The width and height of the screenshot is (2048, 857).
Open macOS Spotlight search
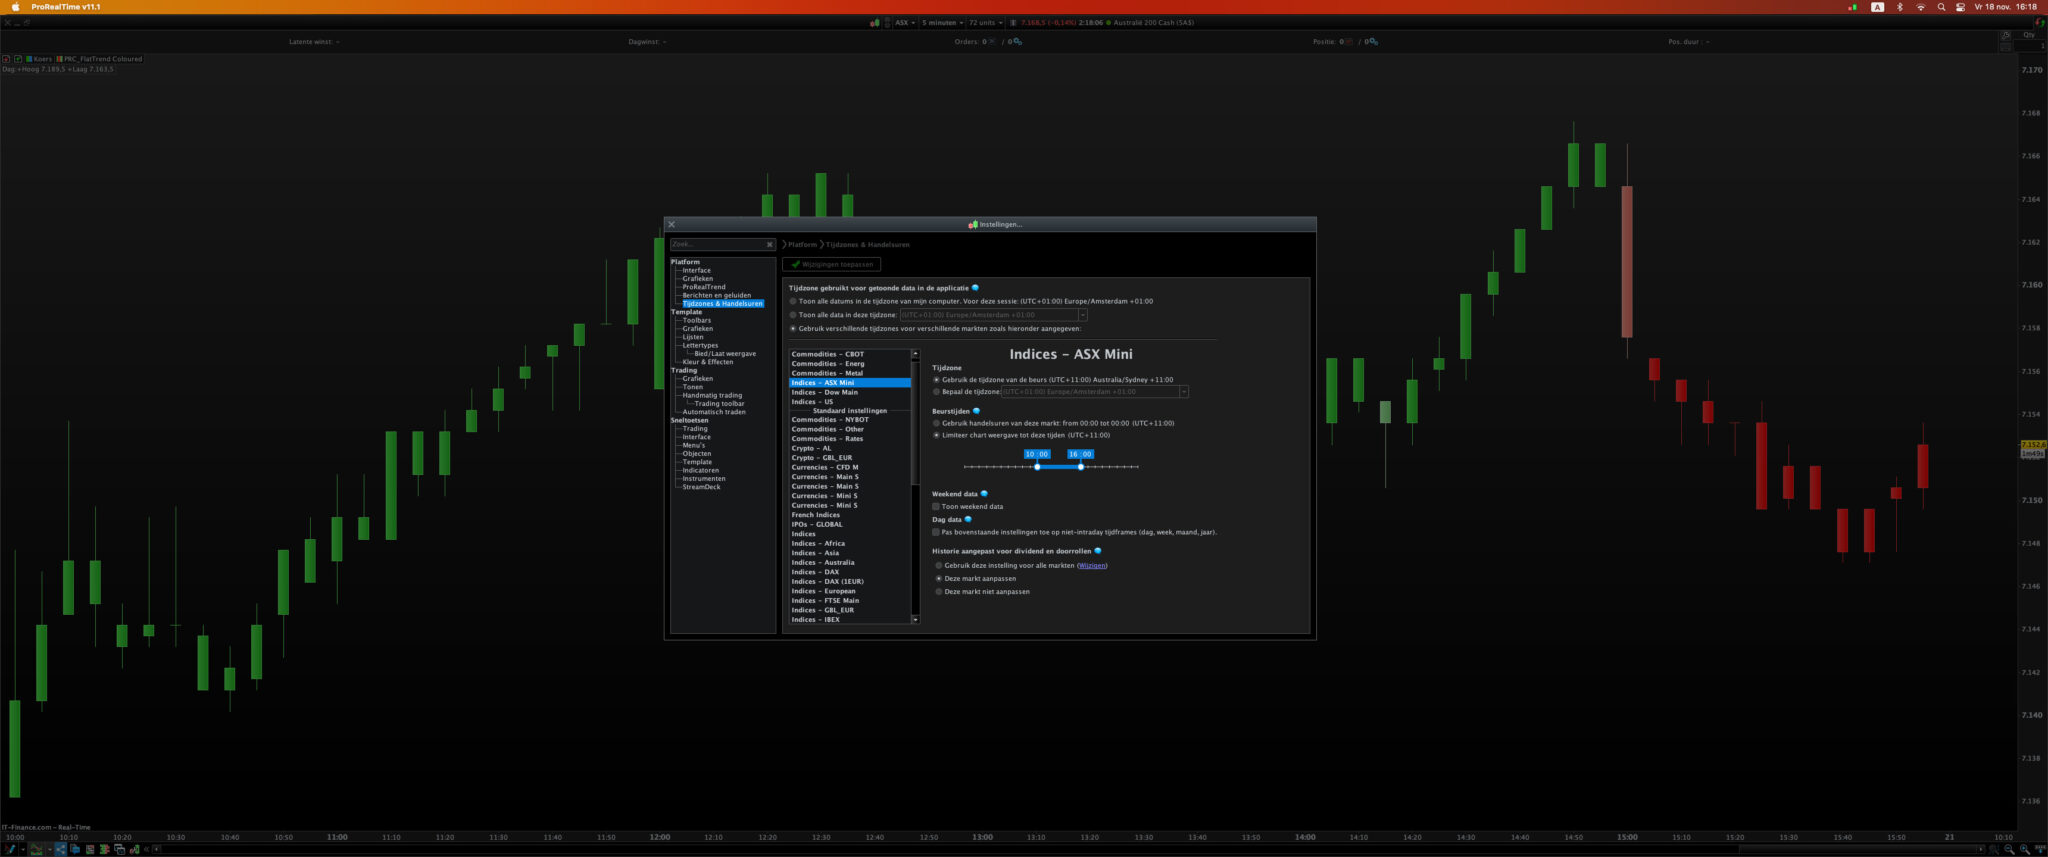(x=1941, y=7)
